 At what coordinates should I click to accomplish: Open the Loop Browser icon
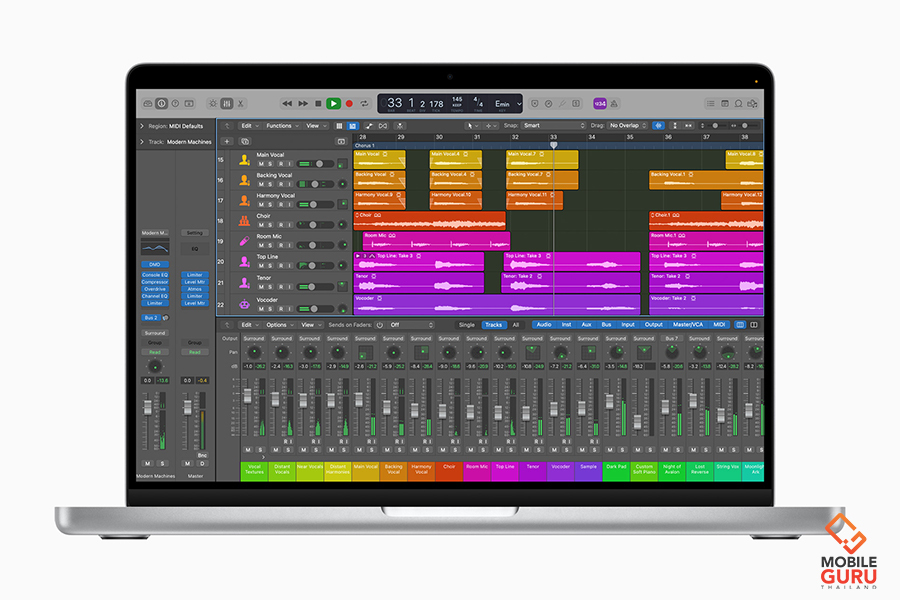[x=739, y=104]
